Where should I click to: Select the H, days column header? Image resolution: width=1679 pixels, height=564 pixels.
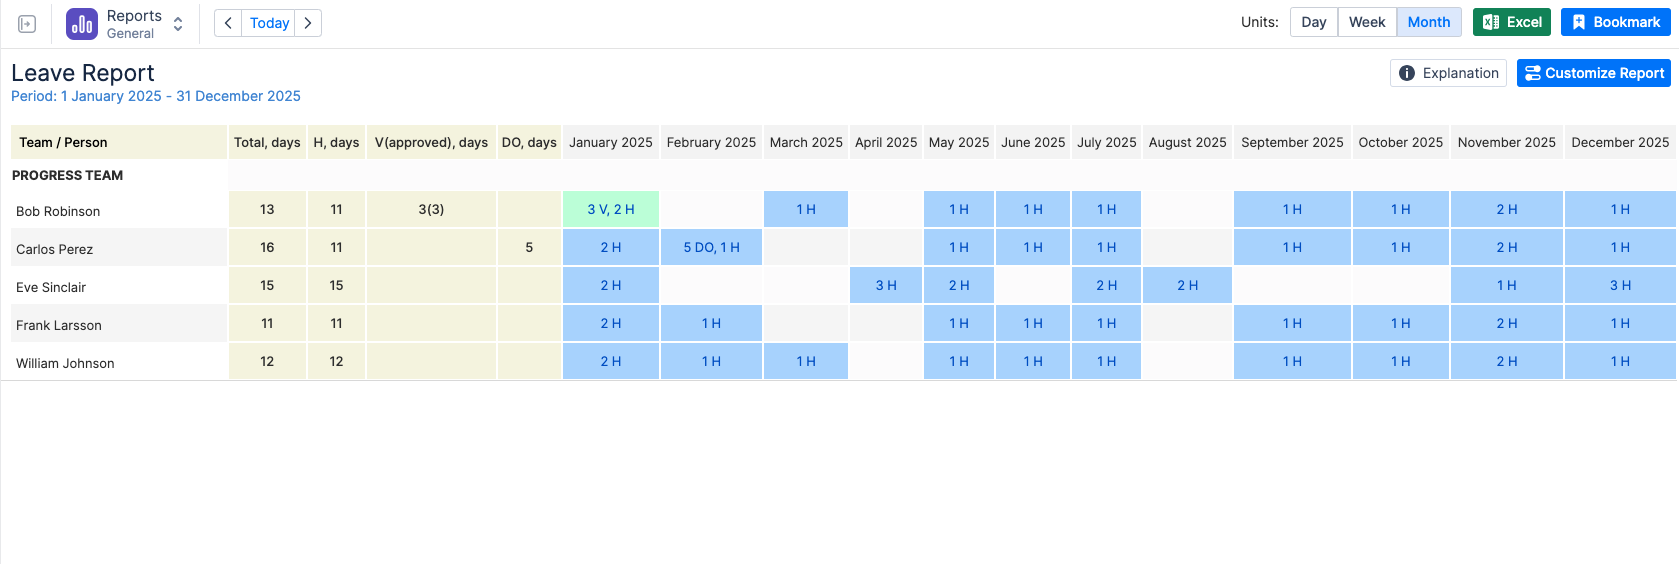point(336,142)
